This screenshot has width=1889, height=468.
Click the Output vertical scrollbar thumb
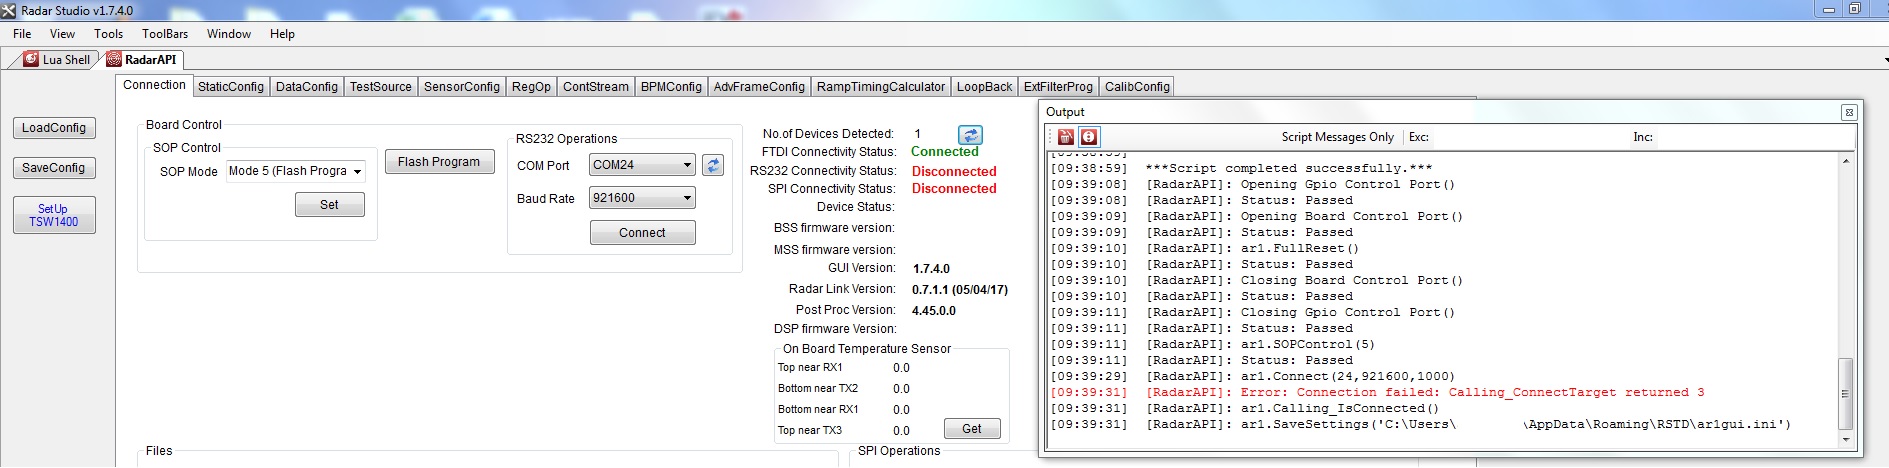tap(1846, 394)
